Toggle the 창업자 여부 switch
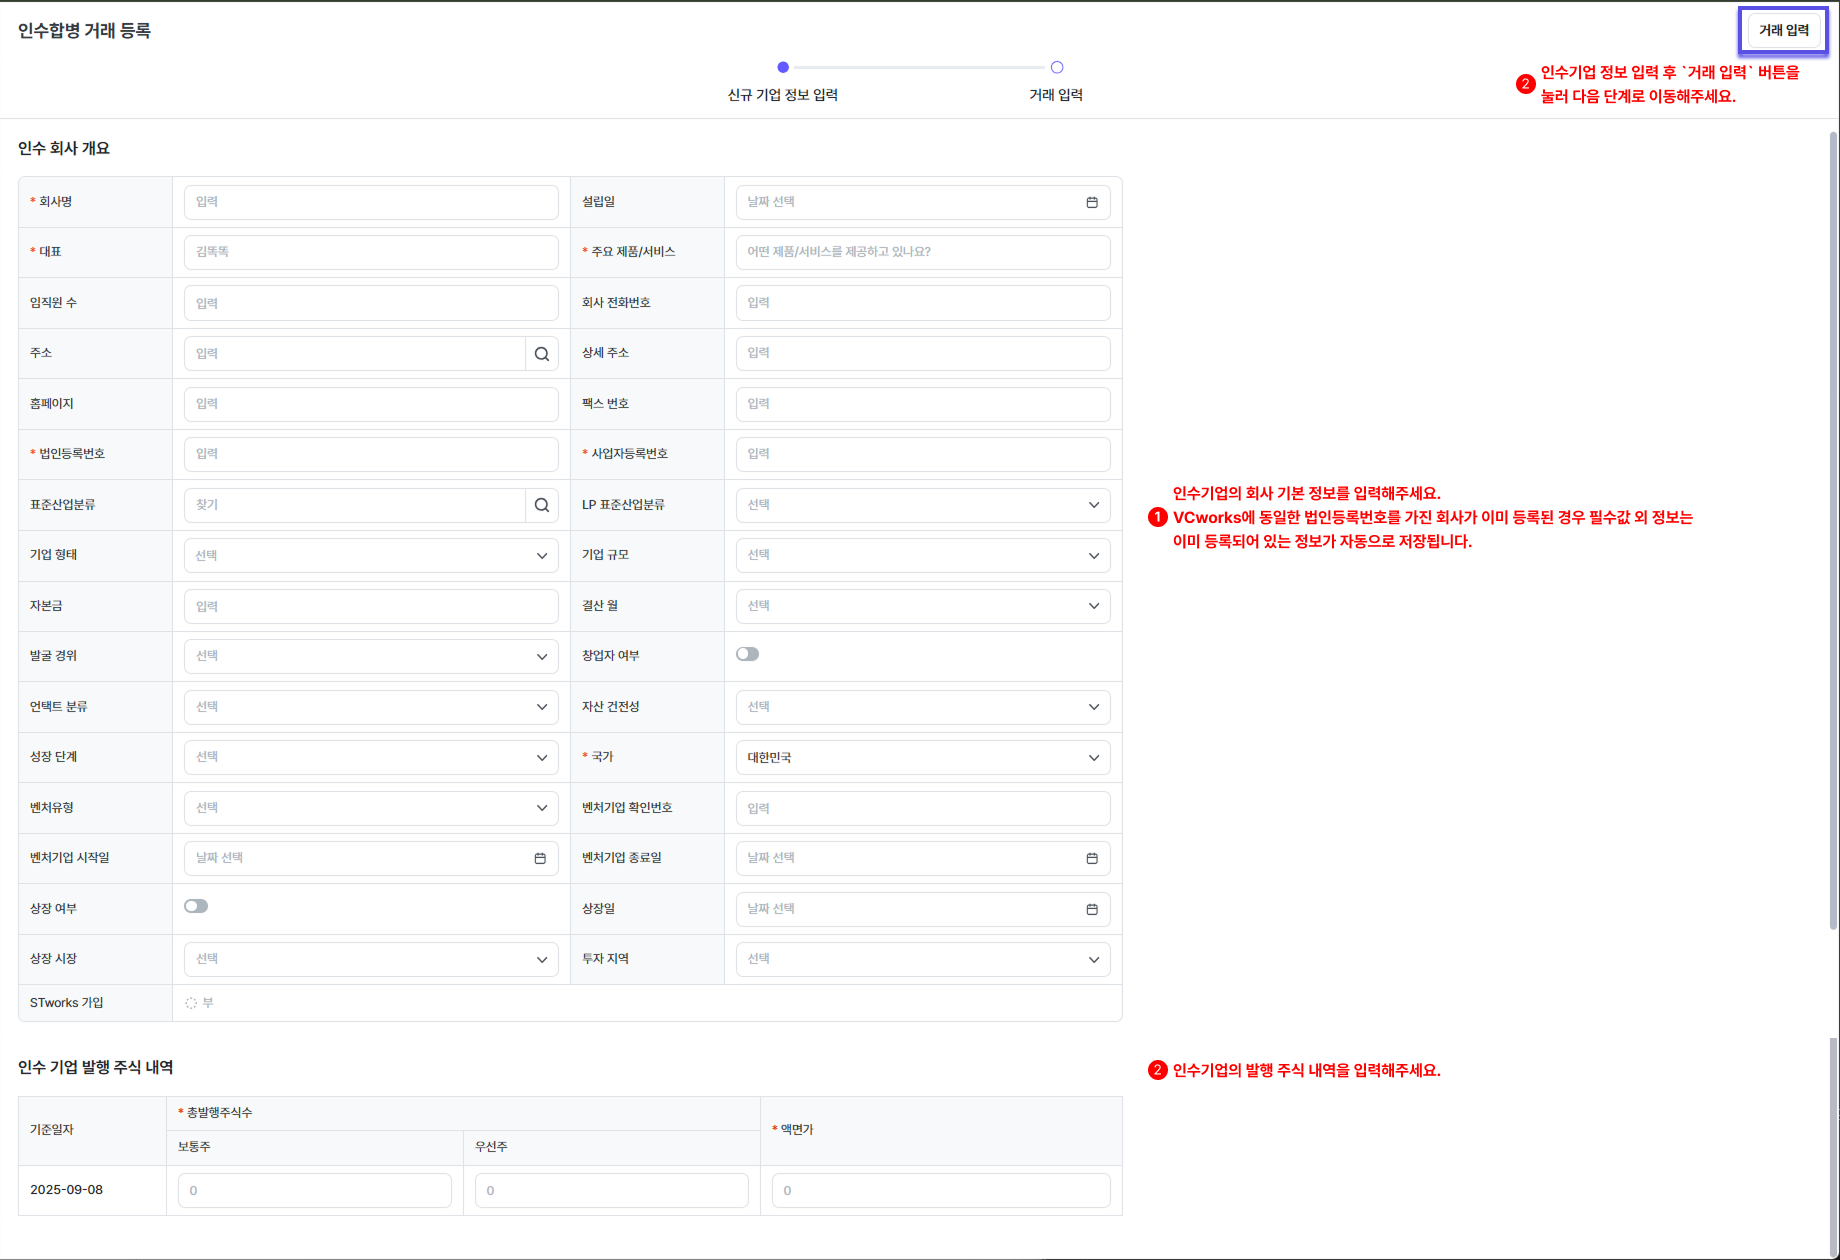The image size is (1840, 1260). point(747,654)
